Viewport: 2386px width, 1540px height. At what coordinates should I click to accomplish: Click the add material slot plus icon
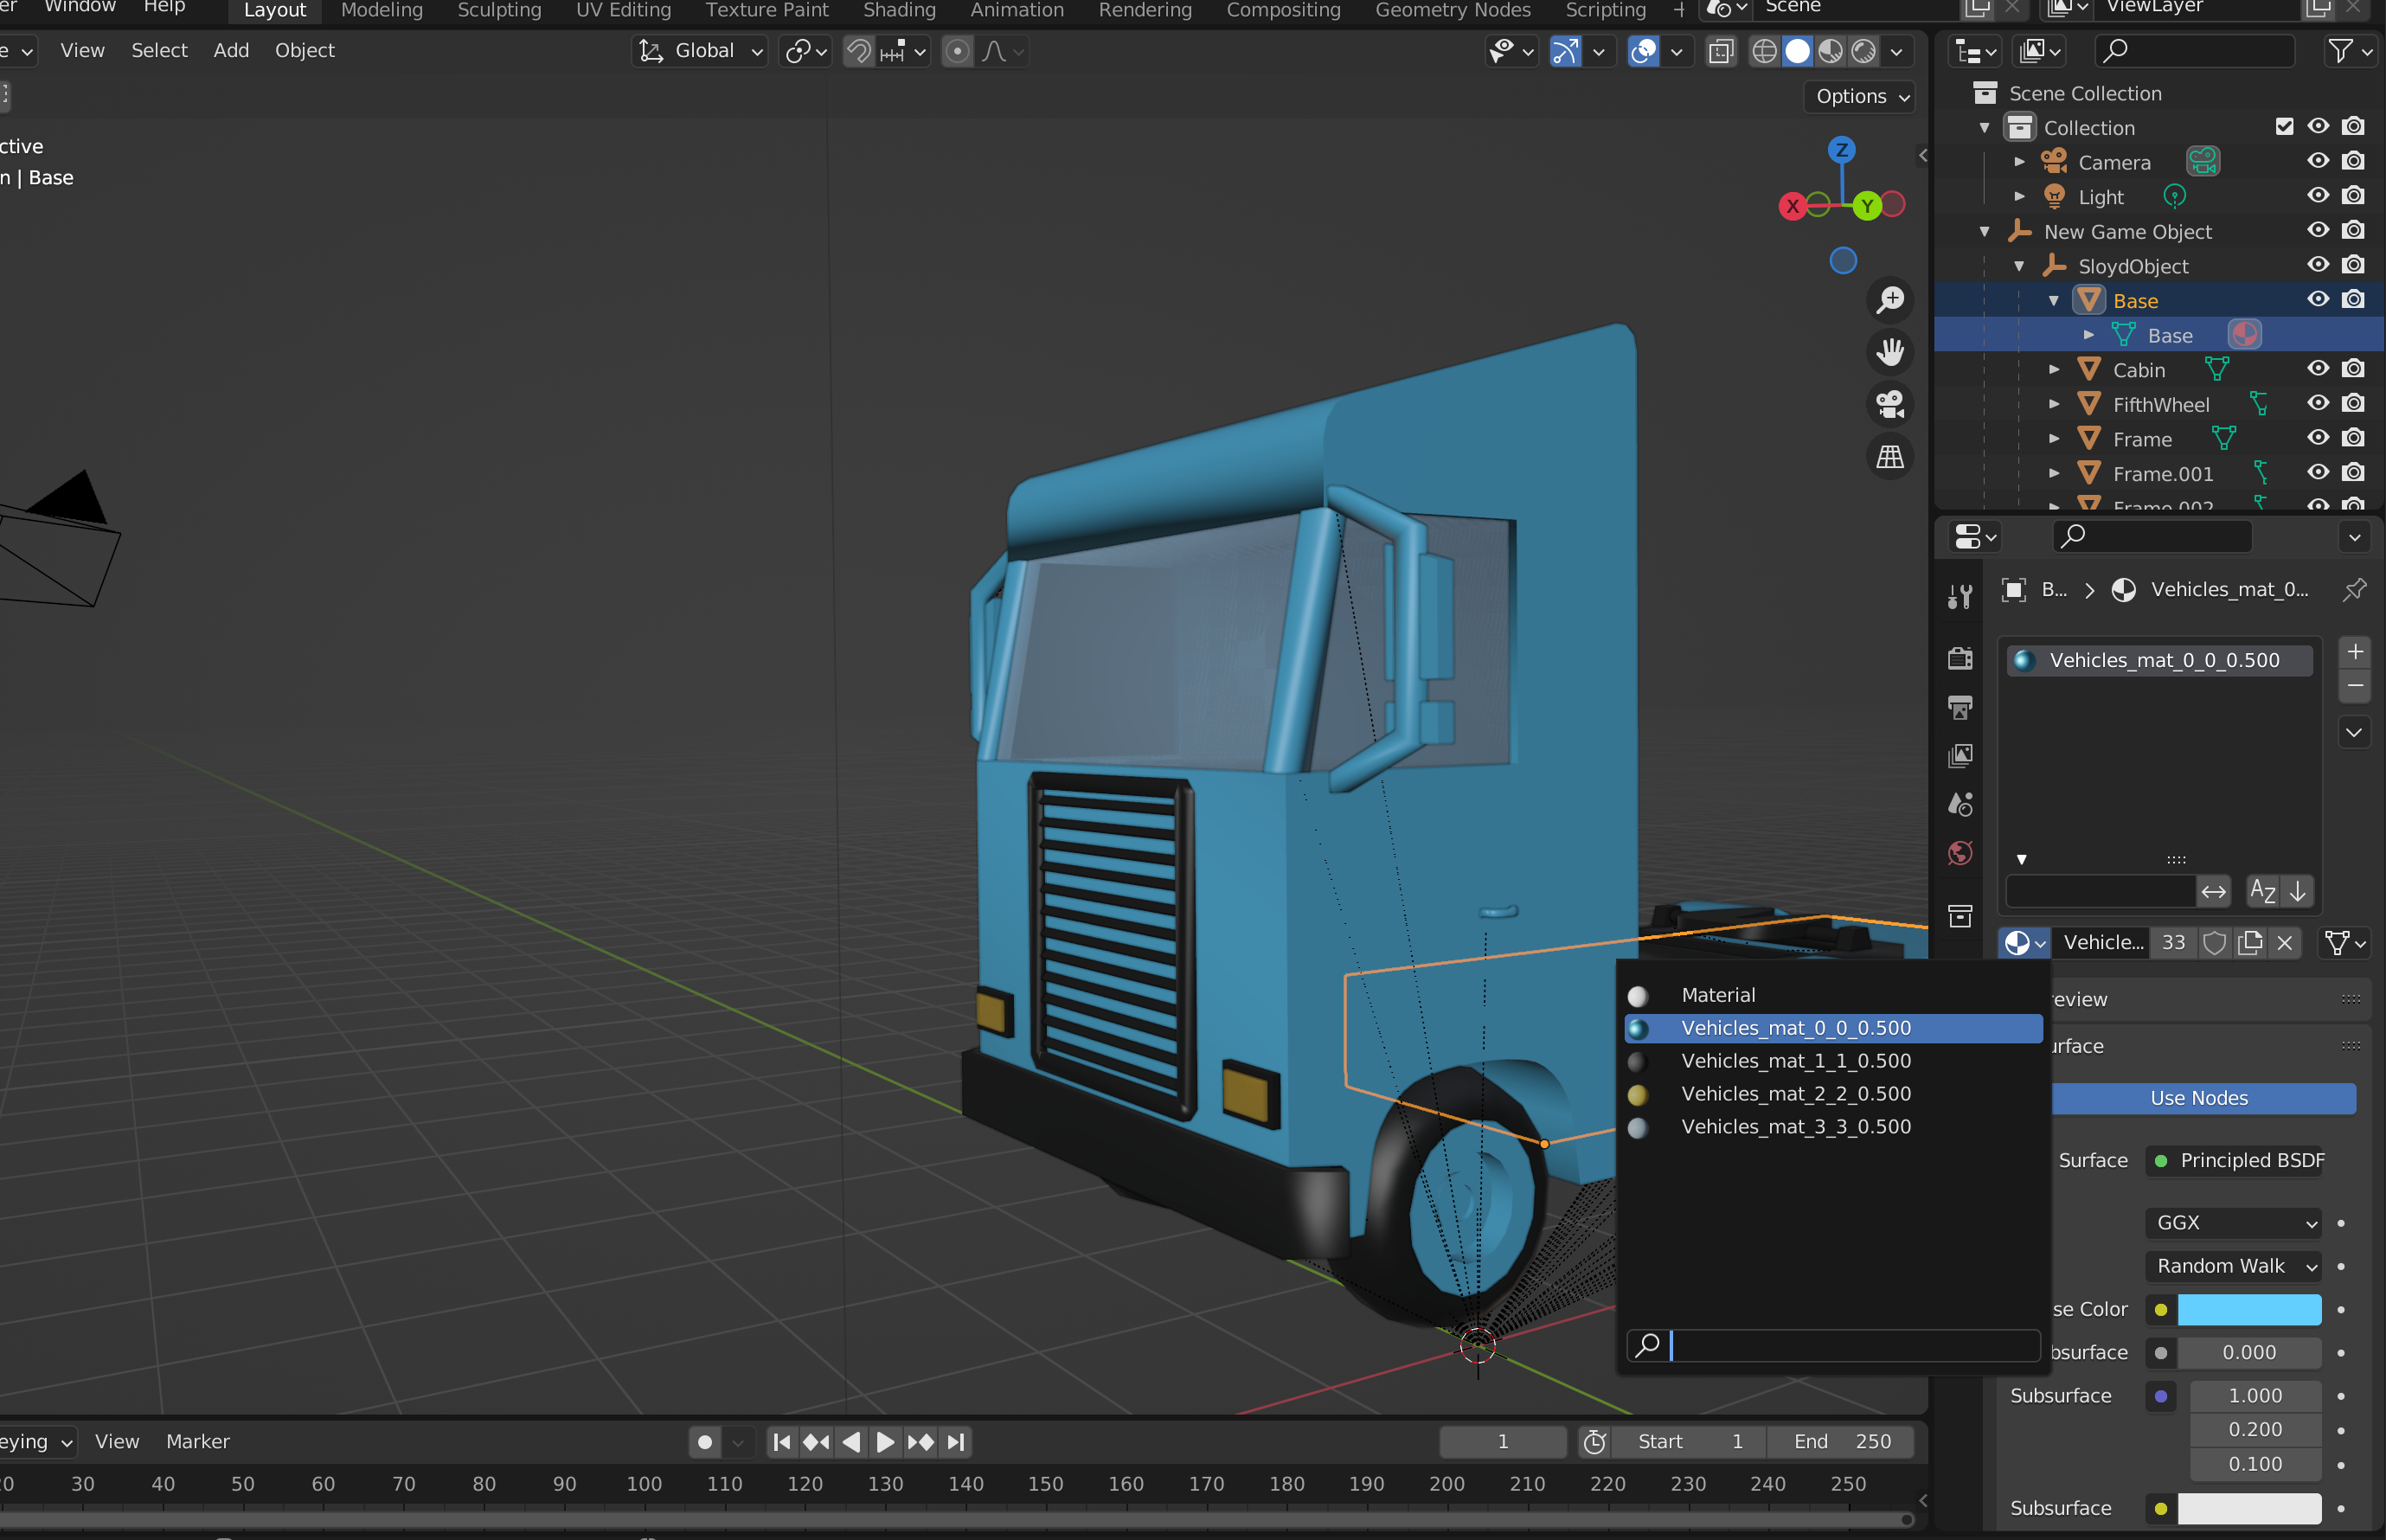[x=2355, y=652]
